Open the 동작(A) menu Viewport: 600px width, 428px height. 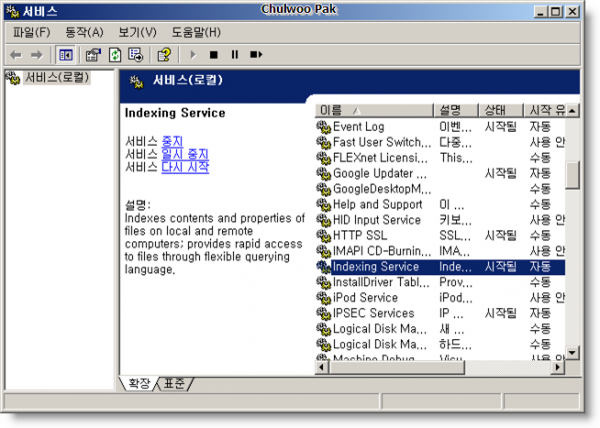[x=84, y=32]
